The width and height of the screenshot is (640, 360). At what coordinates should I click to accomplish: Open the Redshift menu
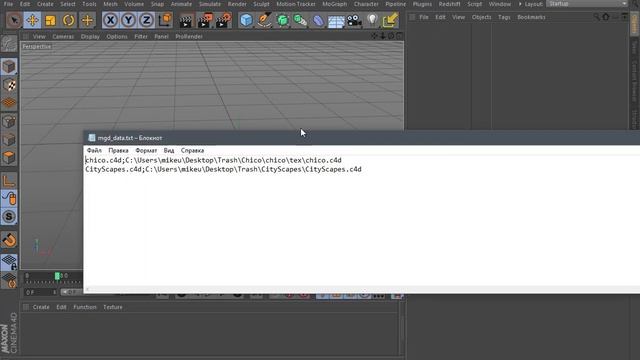pos(449,4)
